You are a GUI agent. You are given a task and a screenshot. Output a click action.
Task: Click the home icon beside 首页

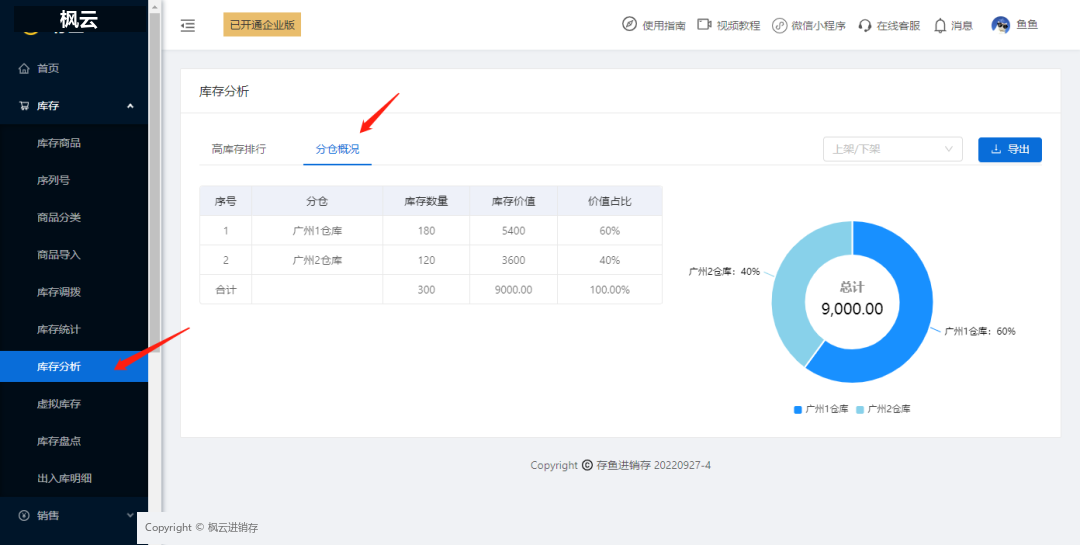24,68
